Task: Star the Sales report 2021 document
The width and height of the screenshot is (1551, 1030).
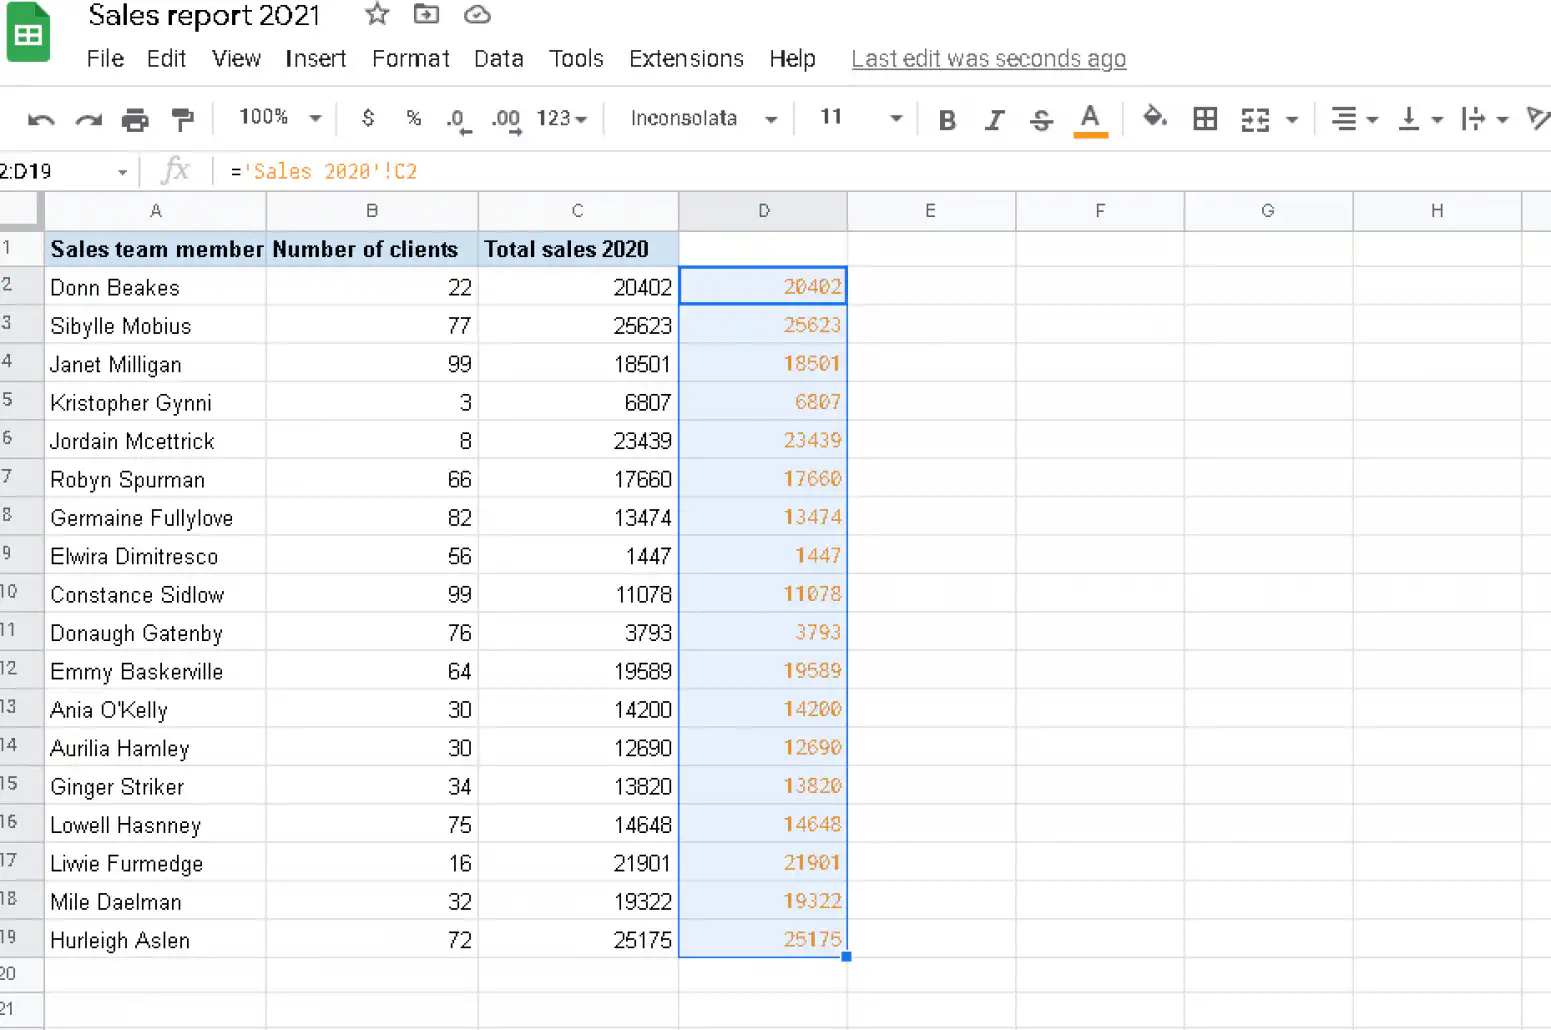Action: [376, 14]
